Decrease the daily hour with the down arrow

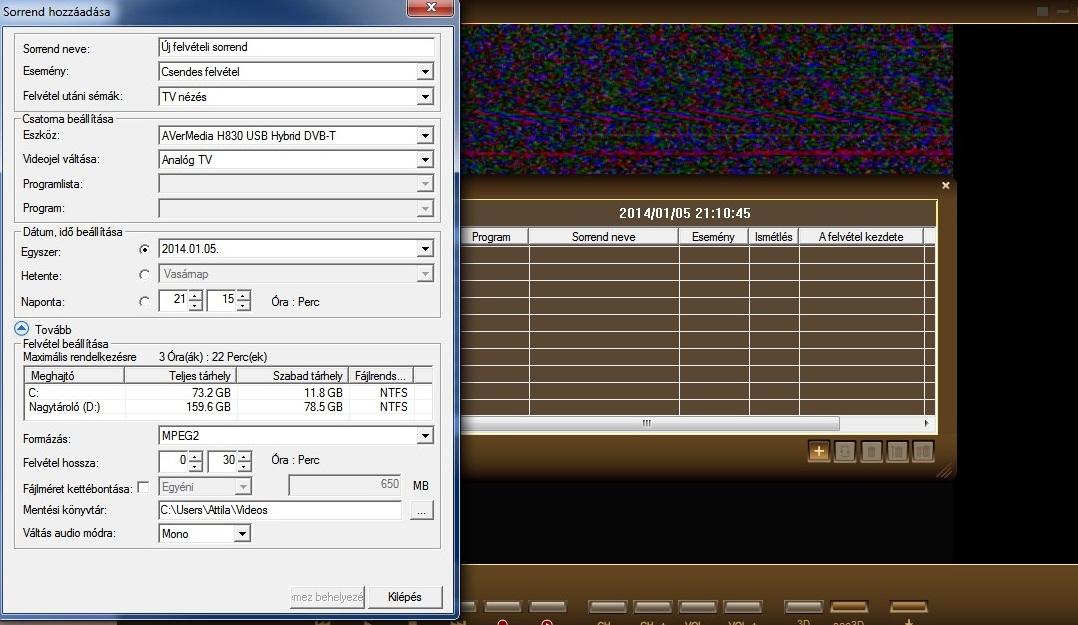pyautogui.click(x=195, y=305)
